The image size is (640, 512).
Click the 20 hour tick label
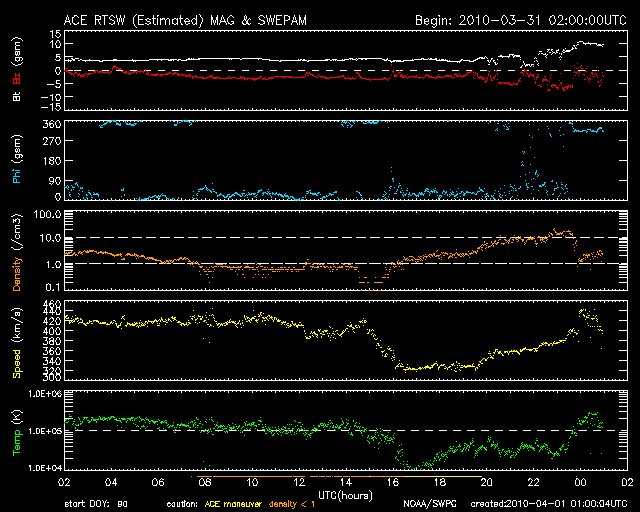487,482
